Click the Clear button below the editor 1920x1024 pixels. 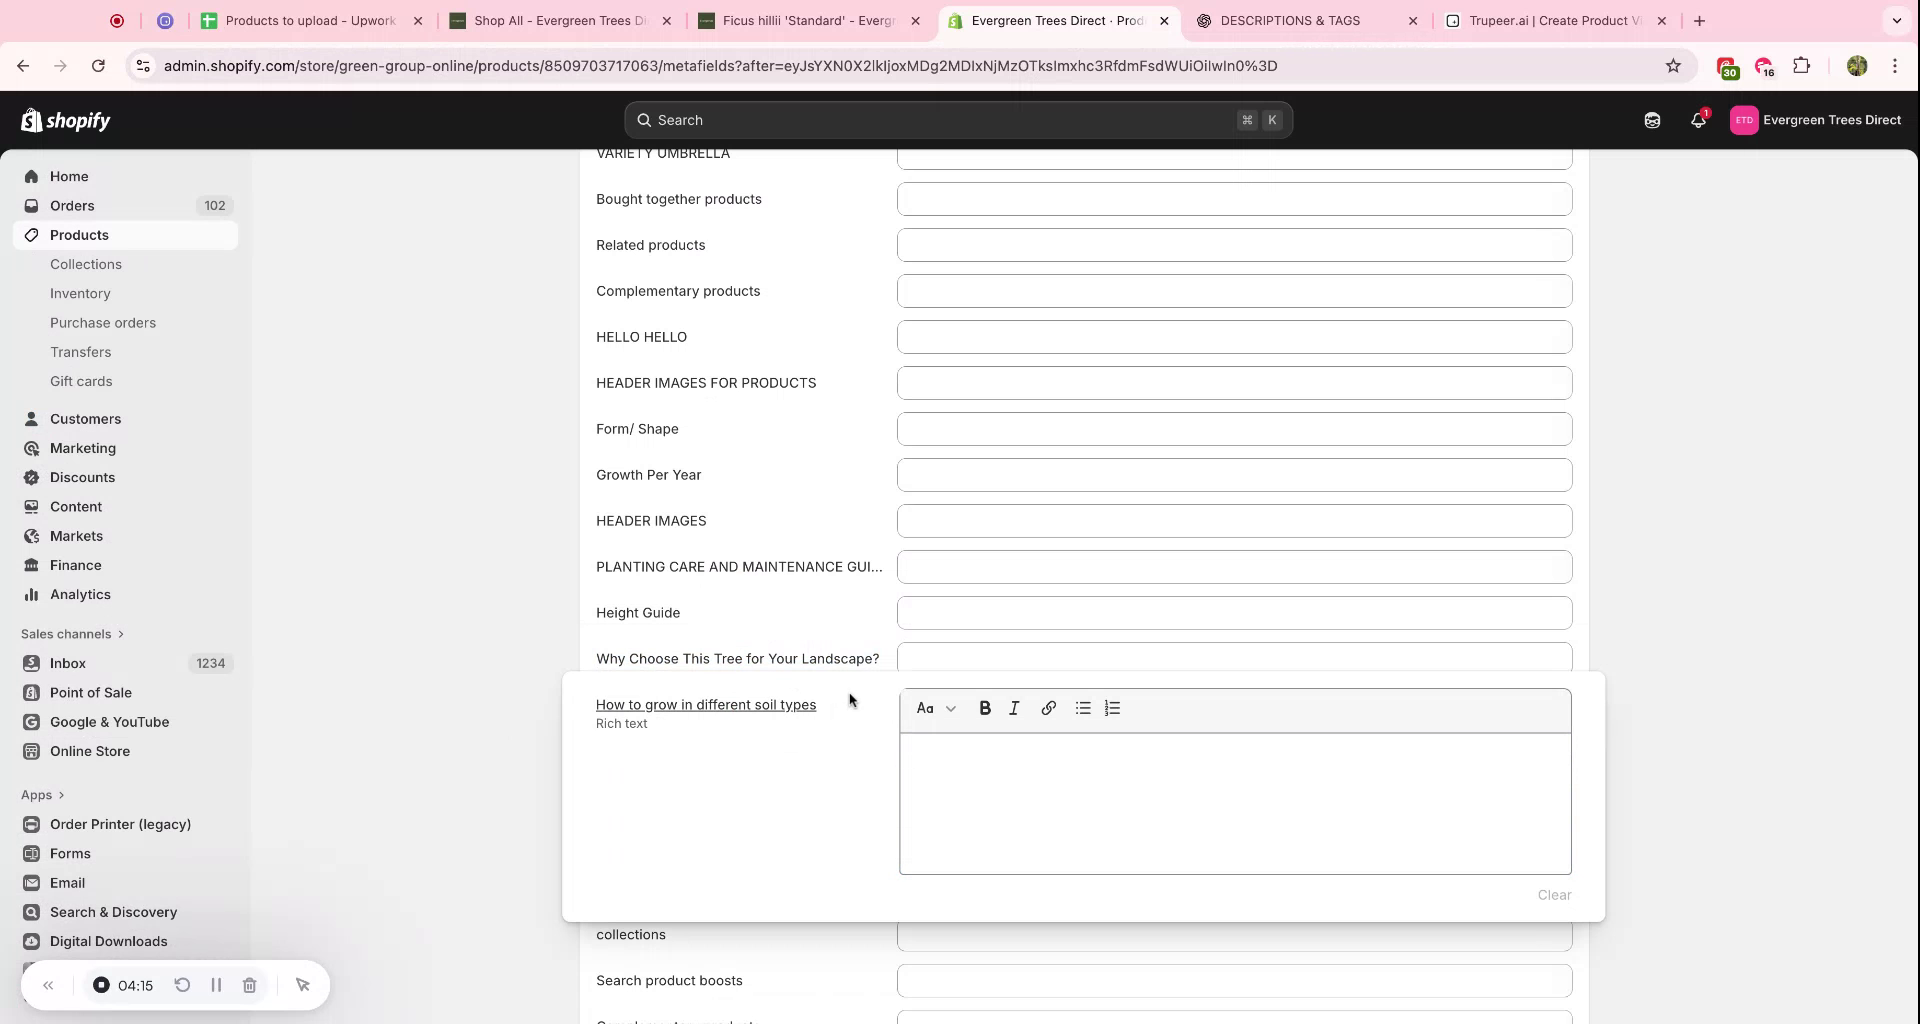tap(1554, 895)
